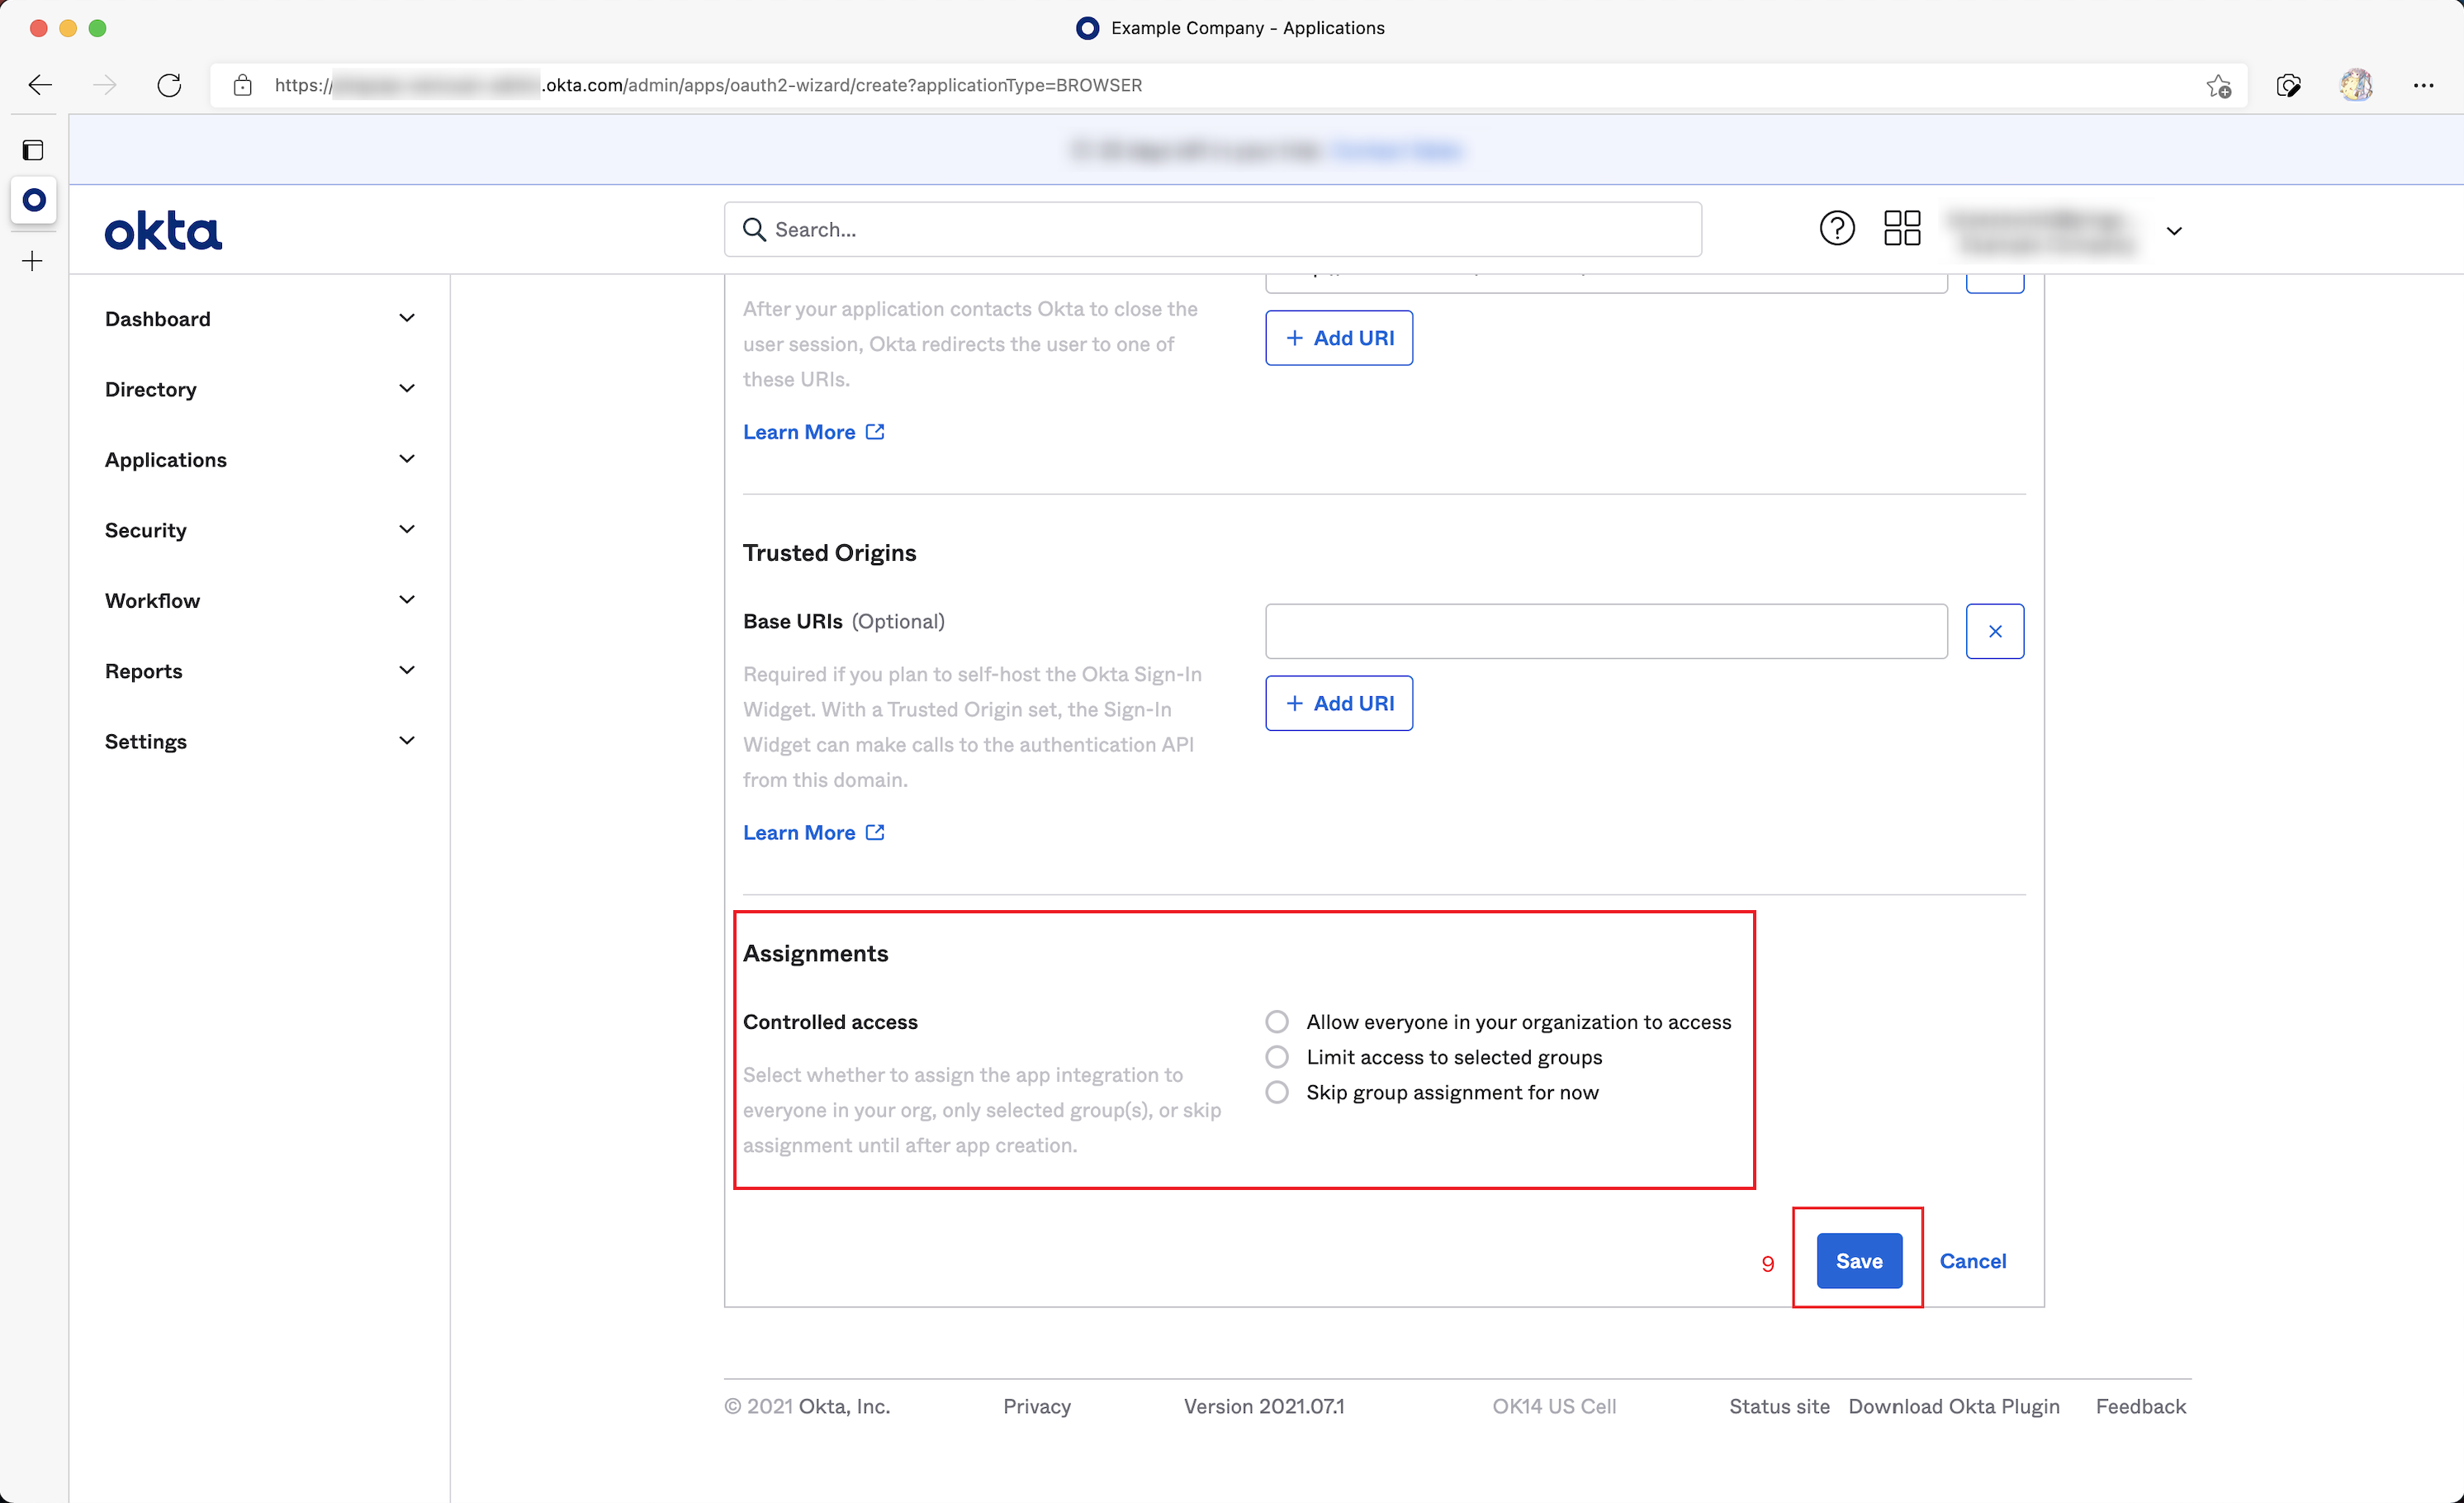2464x1503 pixels.
Task: Open Learn More under logout redirect description
Action: pyautogui.click(x=799, y=432)
